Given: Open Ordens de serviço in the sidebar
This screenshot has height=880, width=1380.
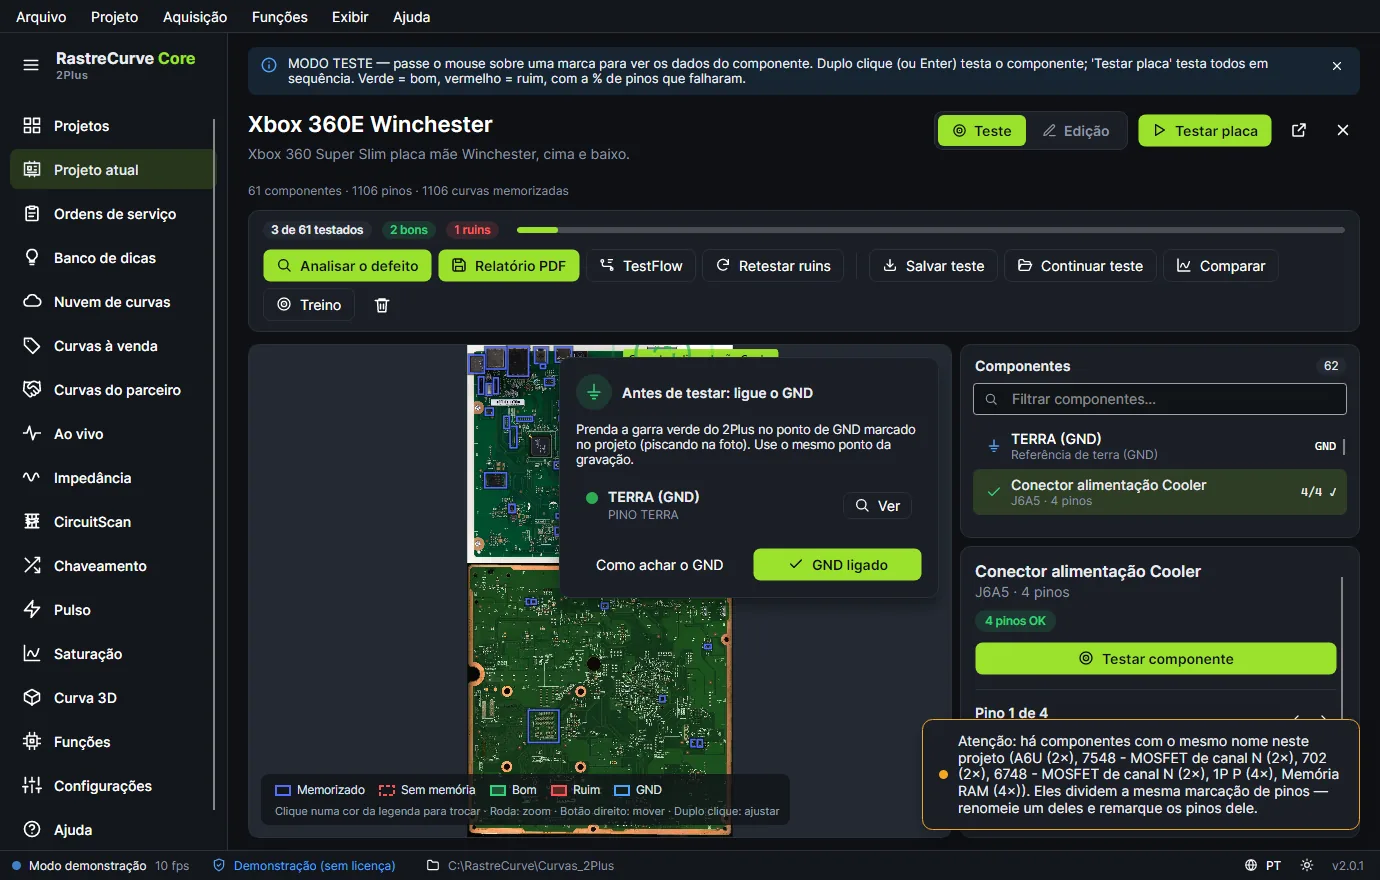Looking at the screenshot, I should 112,214.
